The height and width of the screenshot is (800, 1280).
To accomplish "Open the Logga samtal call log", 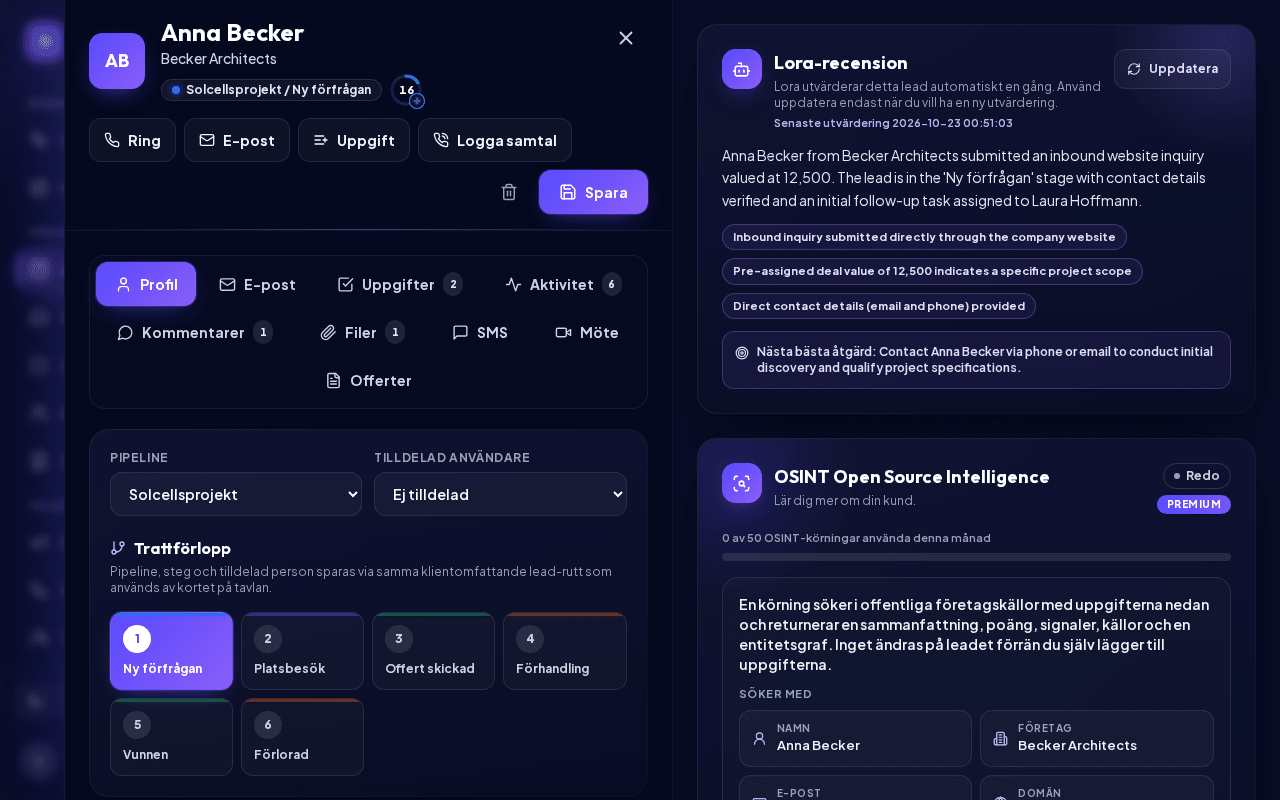I will [495, 140].
